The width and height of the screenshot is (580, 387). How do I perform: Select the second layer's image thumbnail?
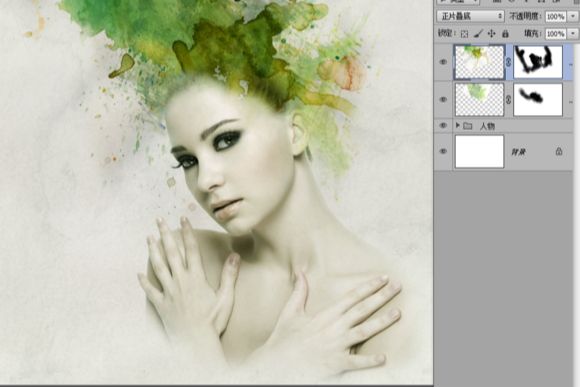point(479,100)
